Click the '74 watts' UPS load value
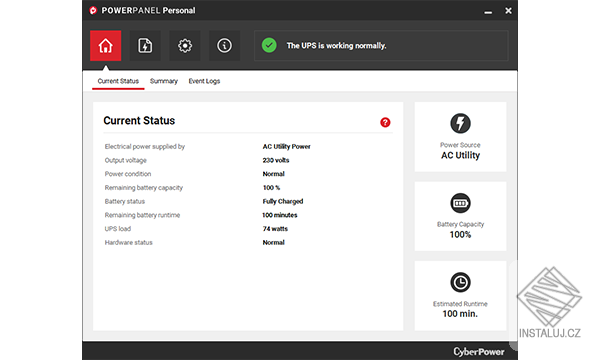600x360 pixels. 275,229
